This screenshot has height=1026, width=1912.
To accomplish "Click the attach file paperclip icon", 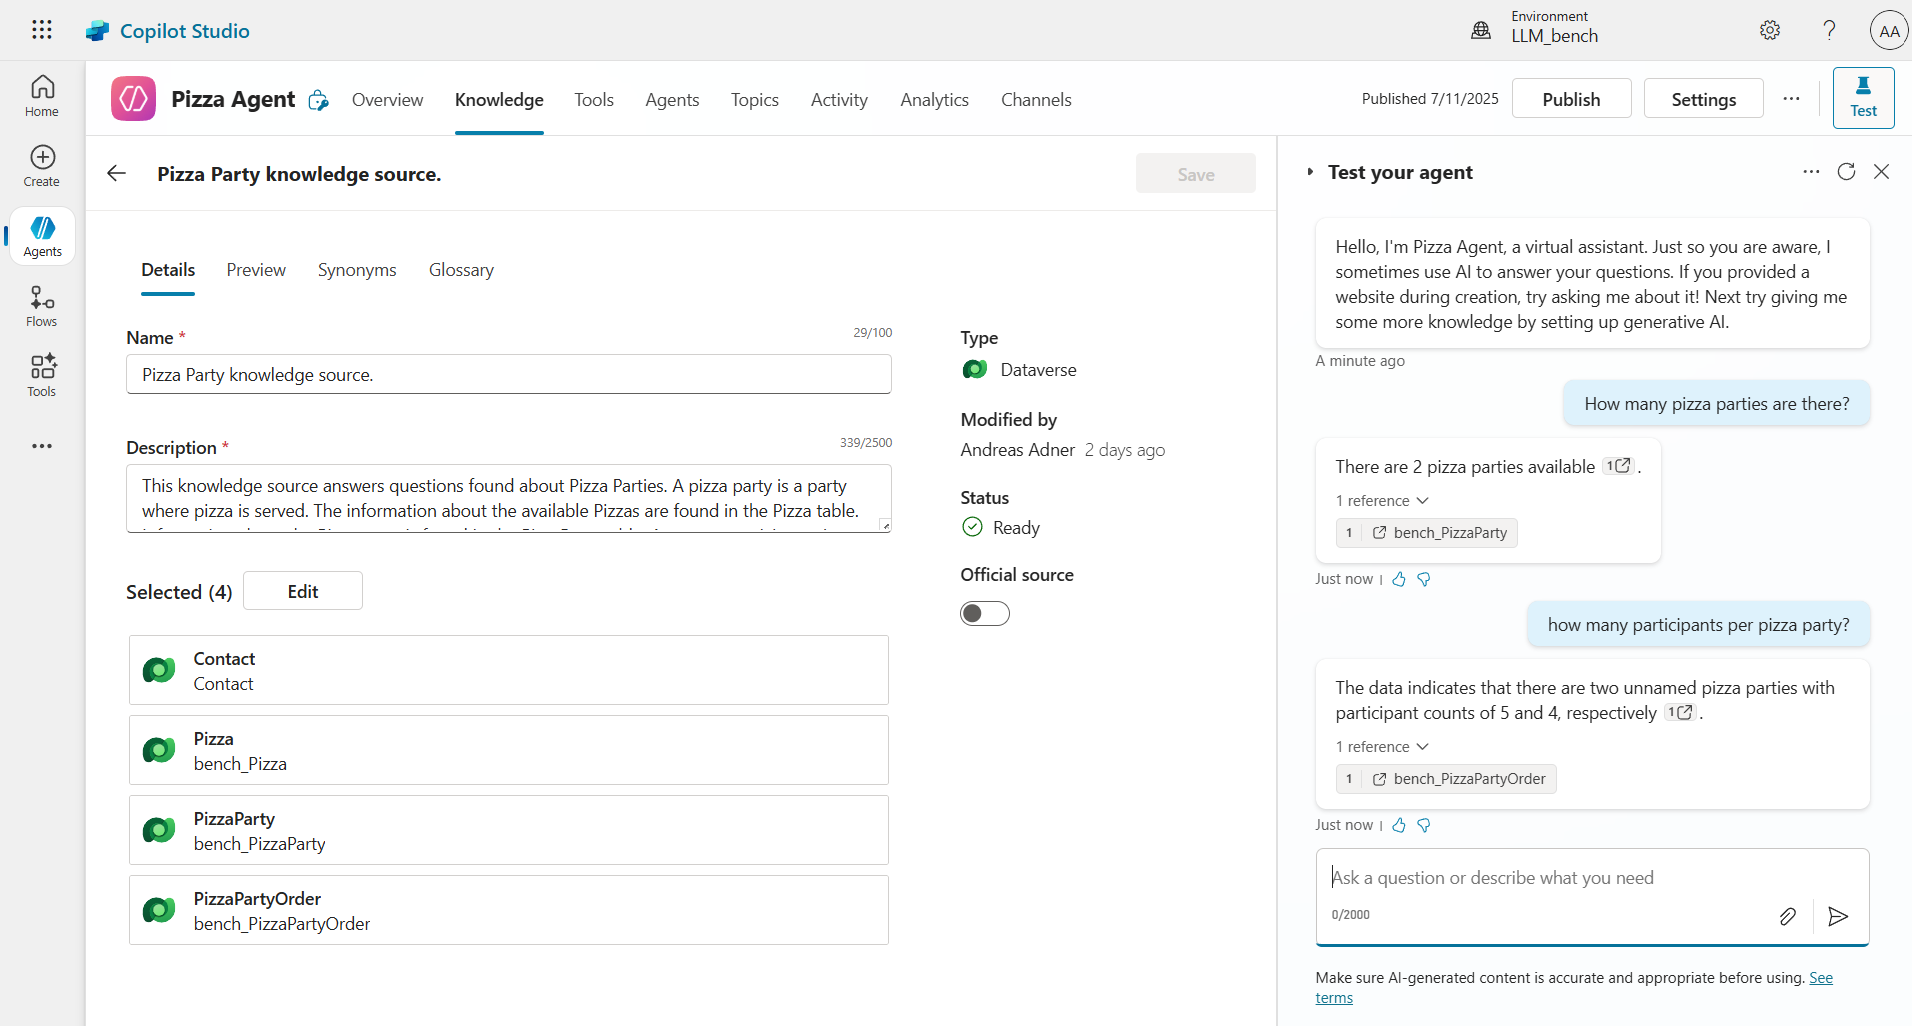I will (1787, 916).
